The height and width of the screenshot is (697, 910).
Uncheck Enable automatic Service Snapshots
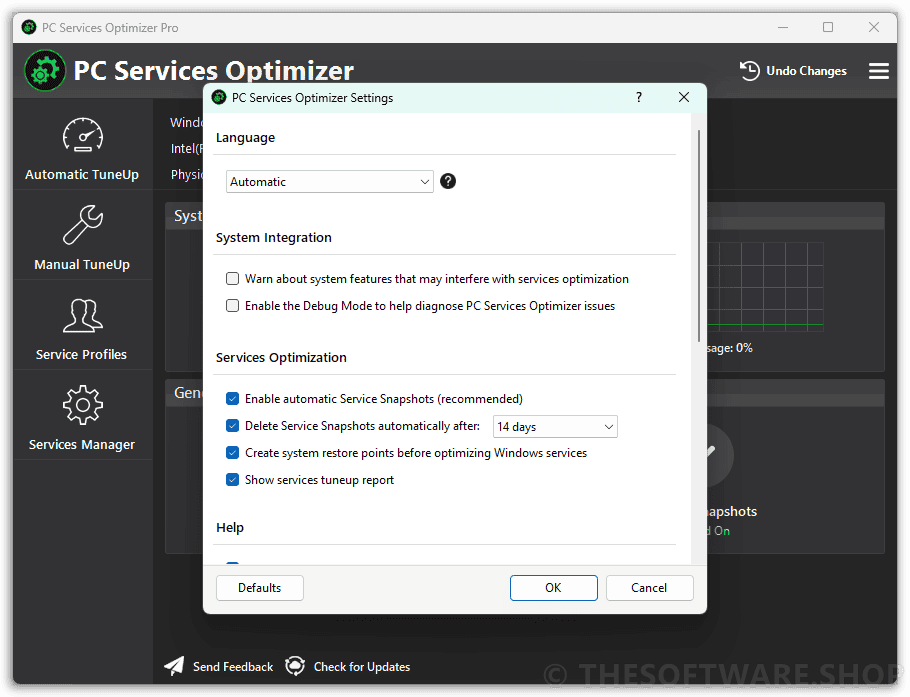(232, 399)
